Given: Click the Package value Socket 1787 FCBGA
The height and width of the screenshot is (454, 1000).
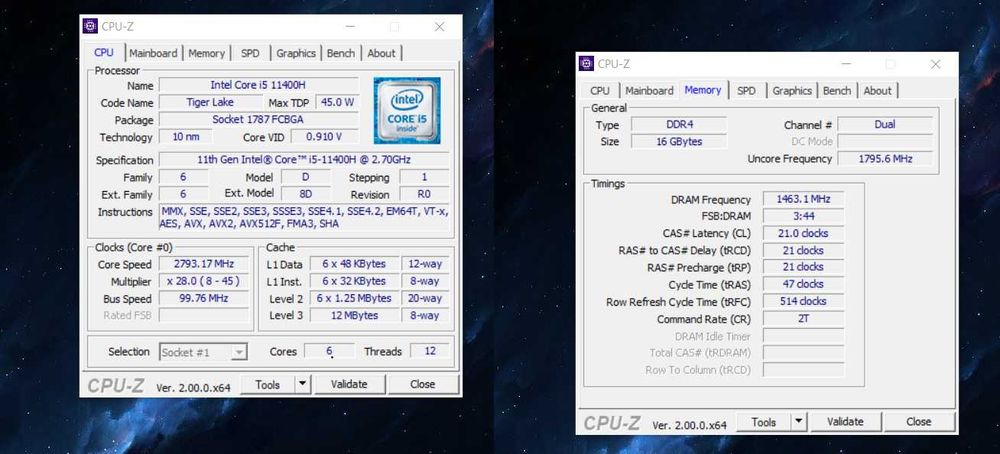Looking at the screenshot, I should pyautogui.click(x=258, y=119).
